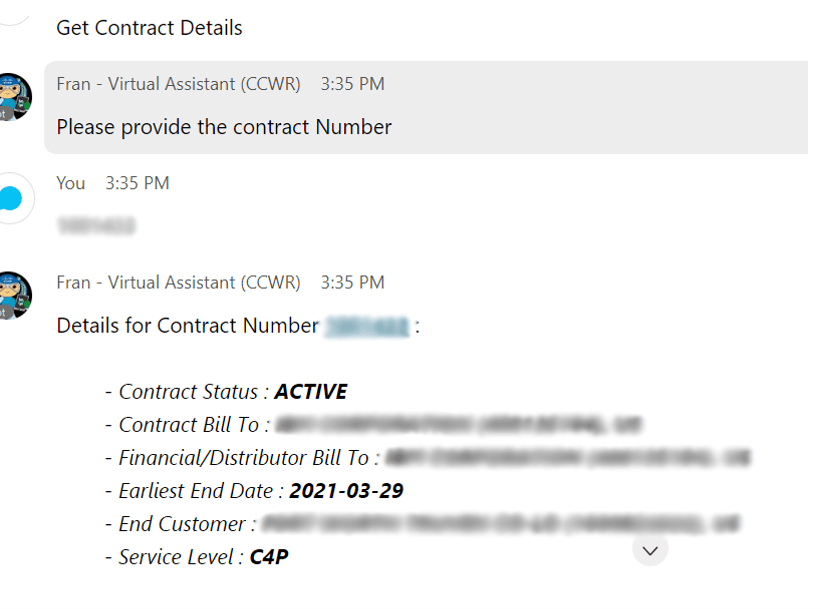
Task: Click Fran sender name above contract details
Action: pyautogui.click(x=179, y=282)
